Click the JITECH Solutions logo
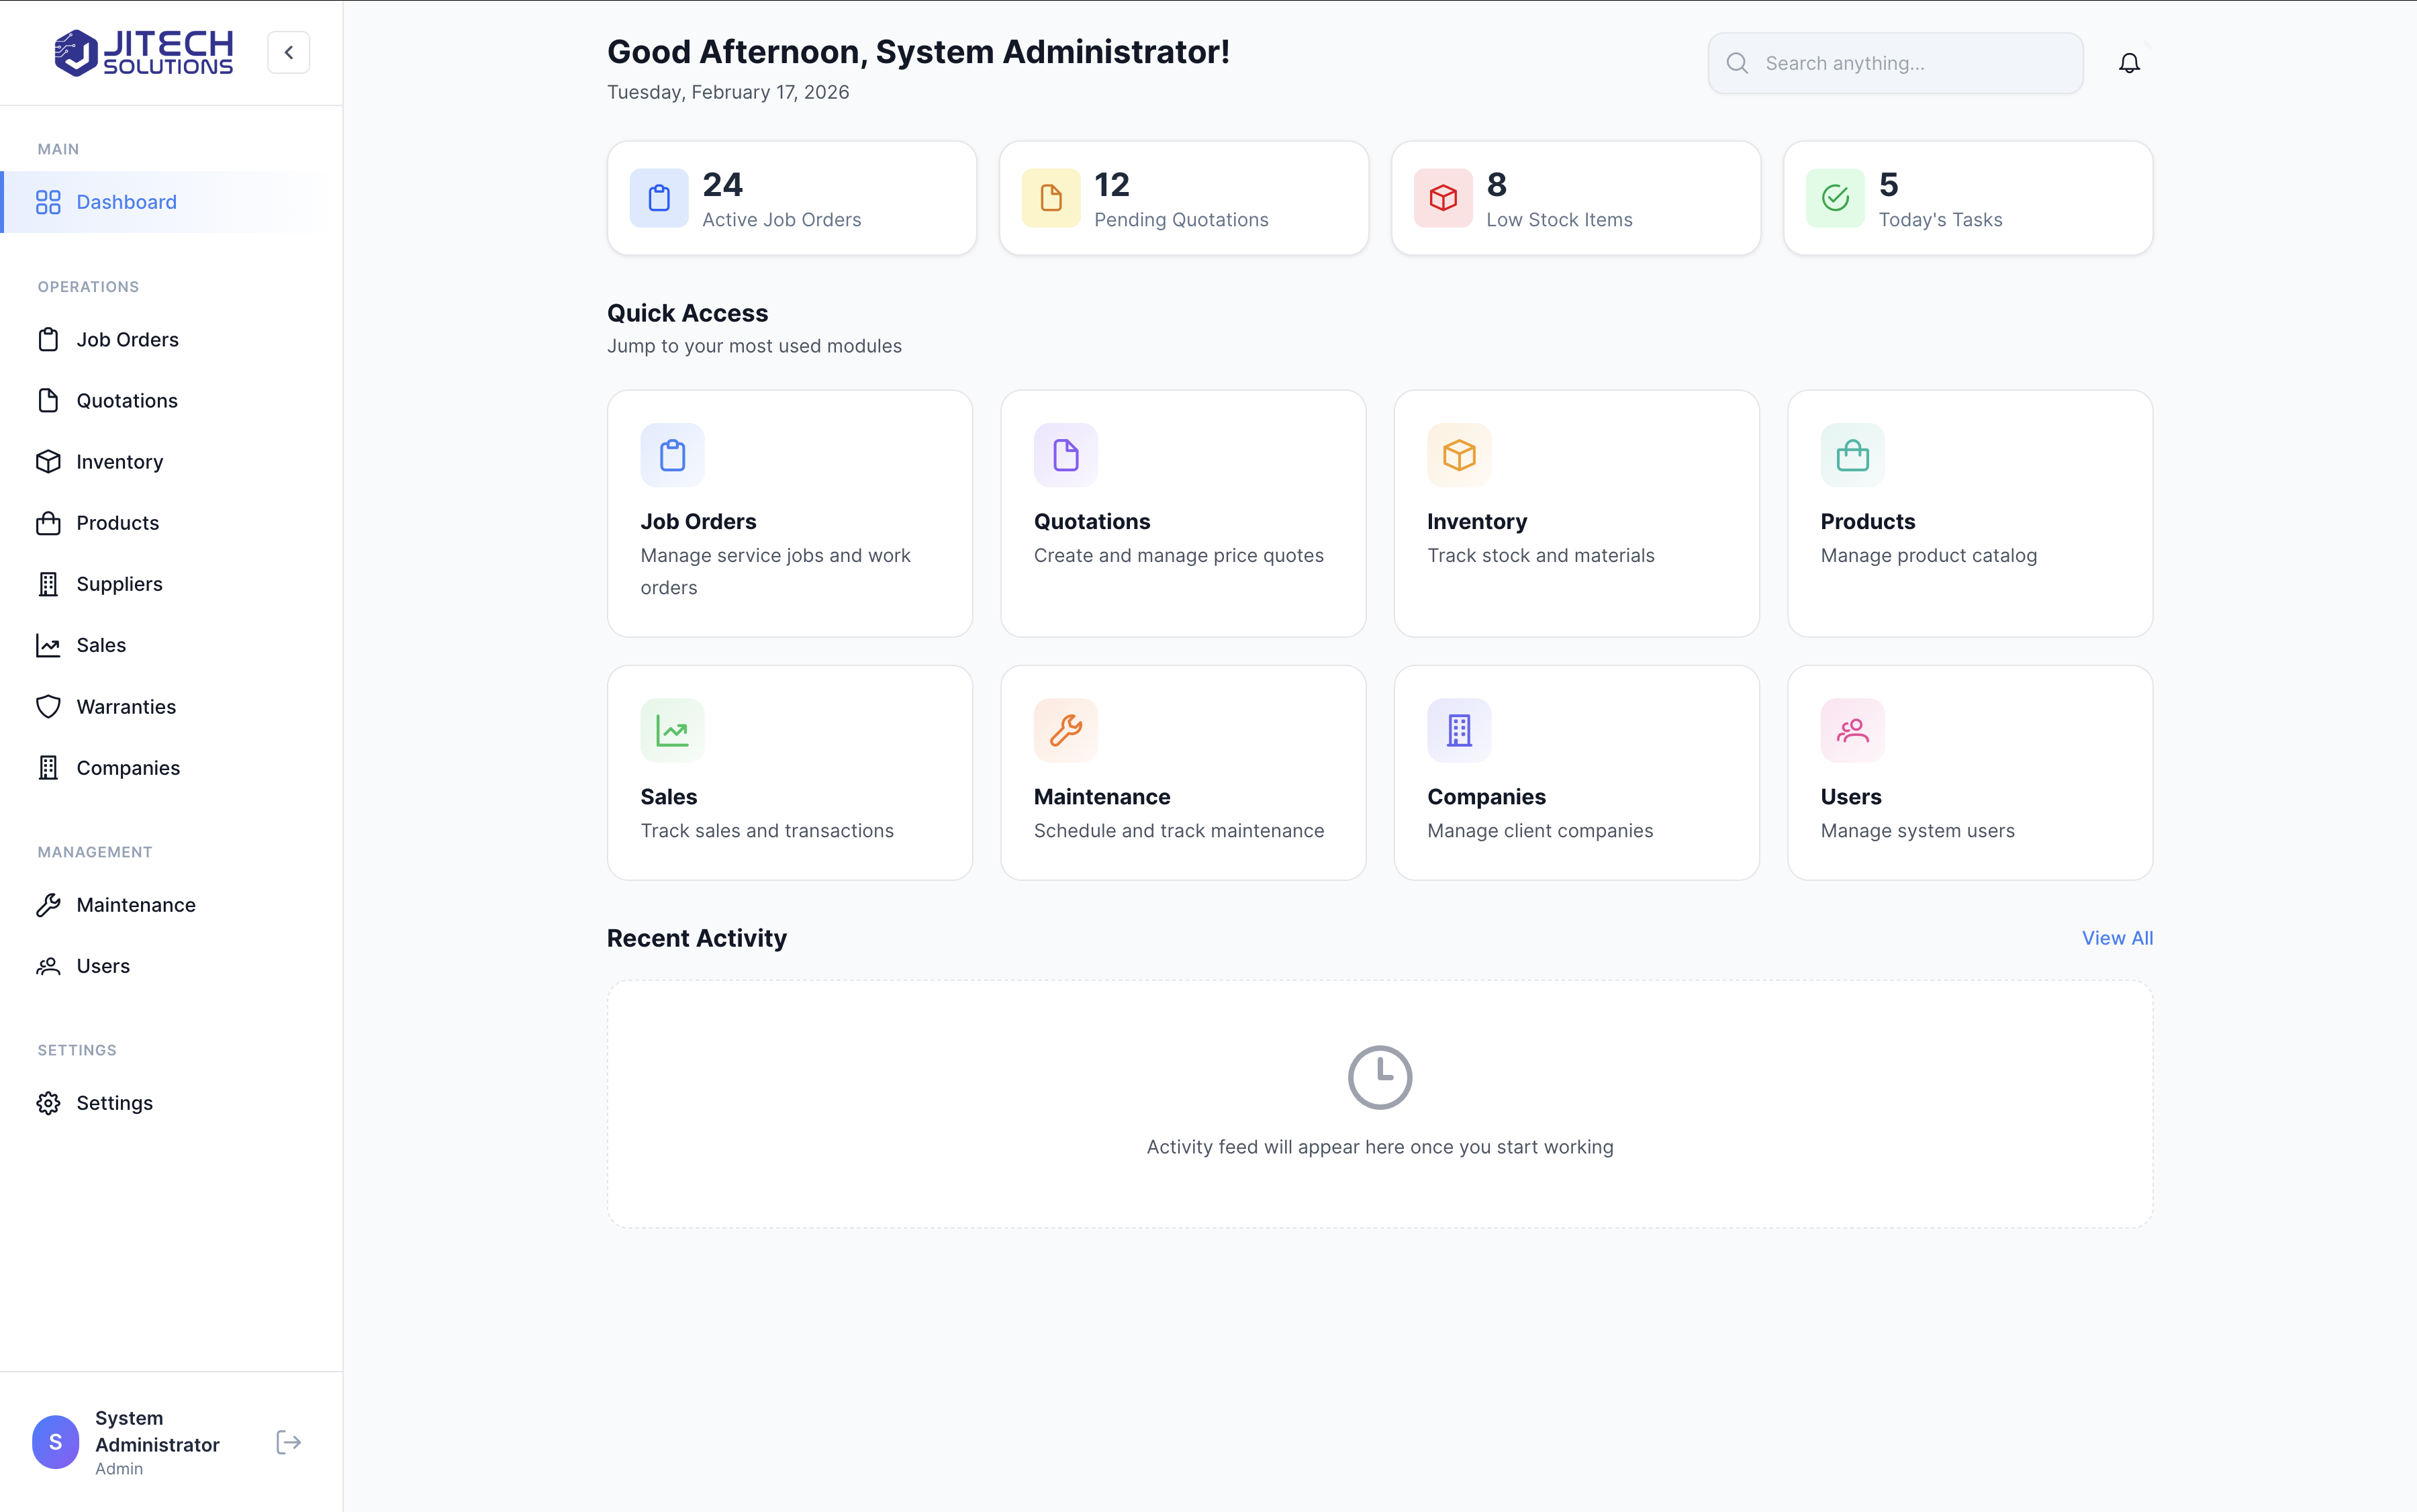 (x=144, y=52)
